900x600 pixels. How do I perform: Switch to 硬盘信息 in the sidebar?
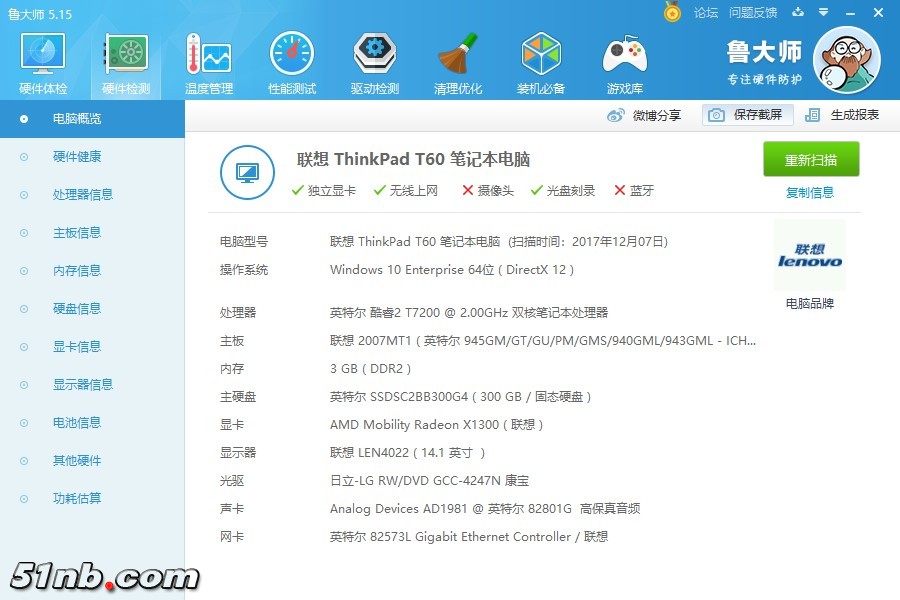(x=76, y=309)
